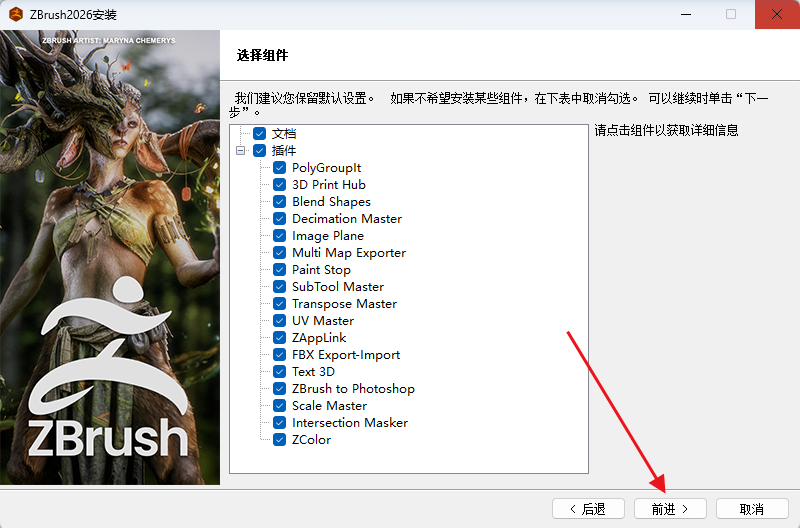
Task: Toggle the Decimation Master checkbox
Action: click(280, 219)
